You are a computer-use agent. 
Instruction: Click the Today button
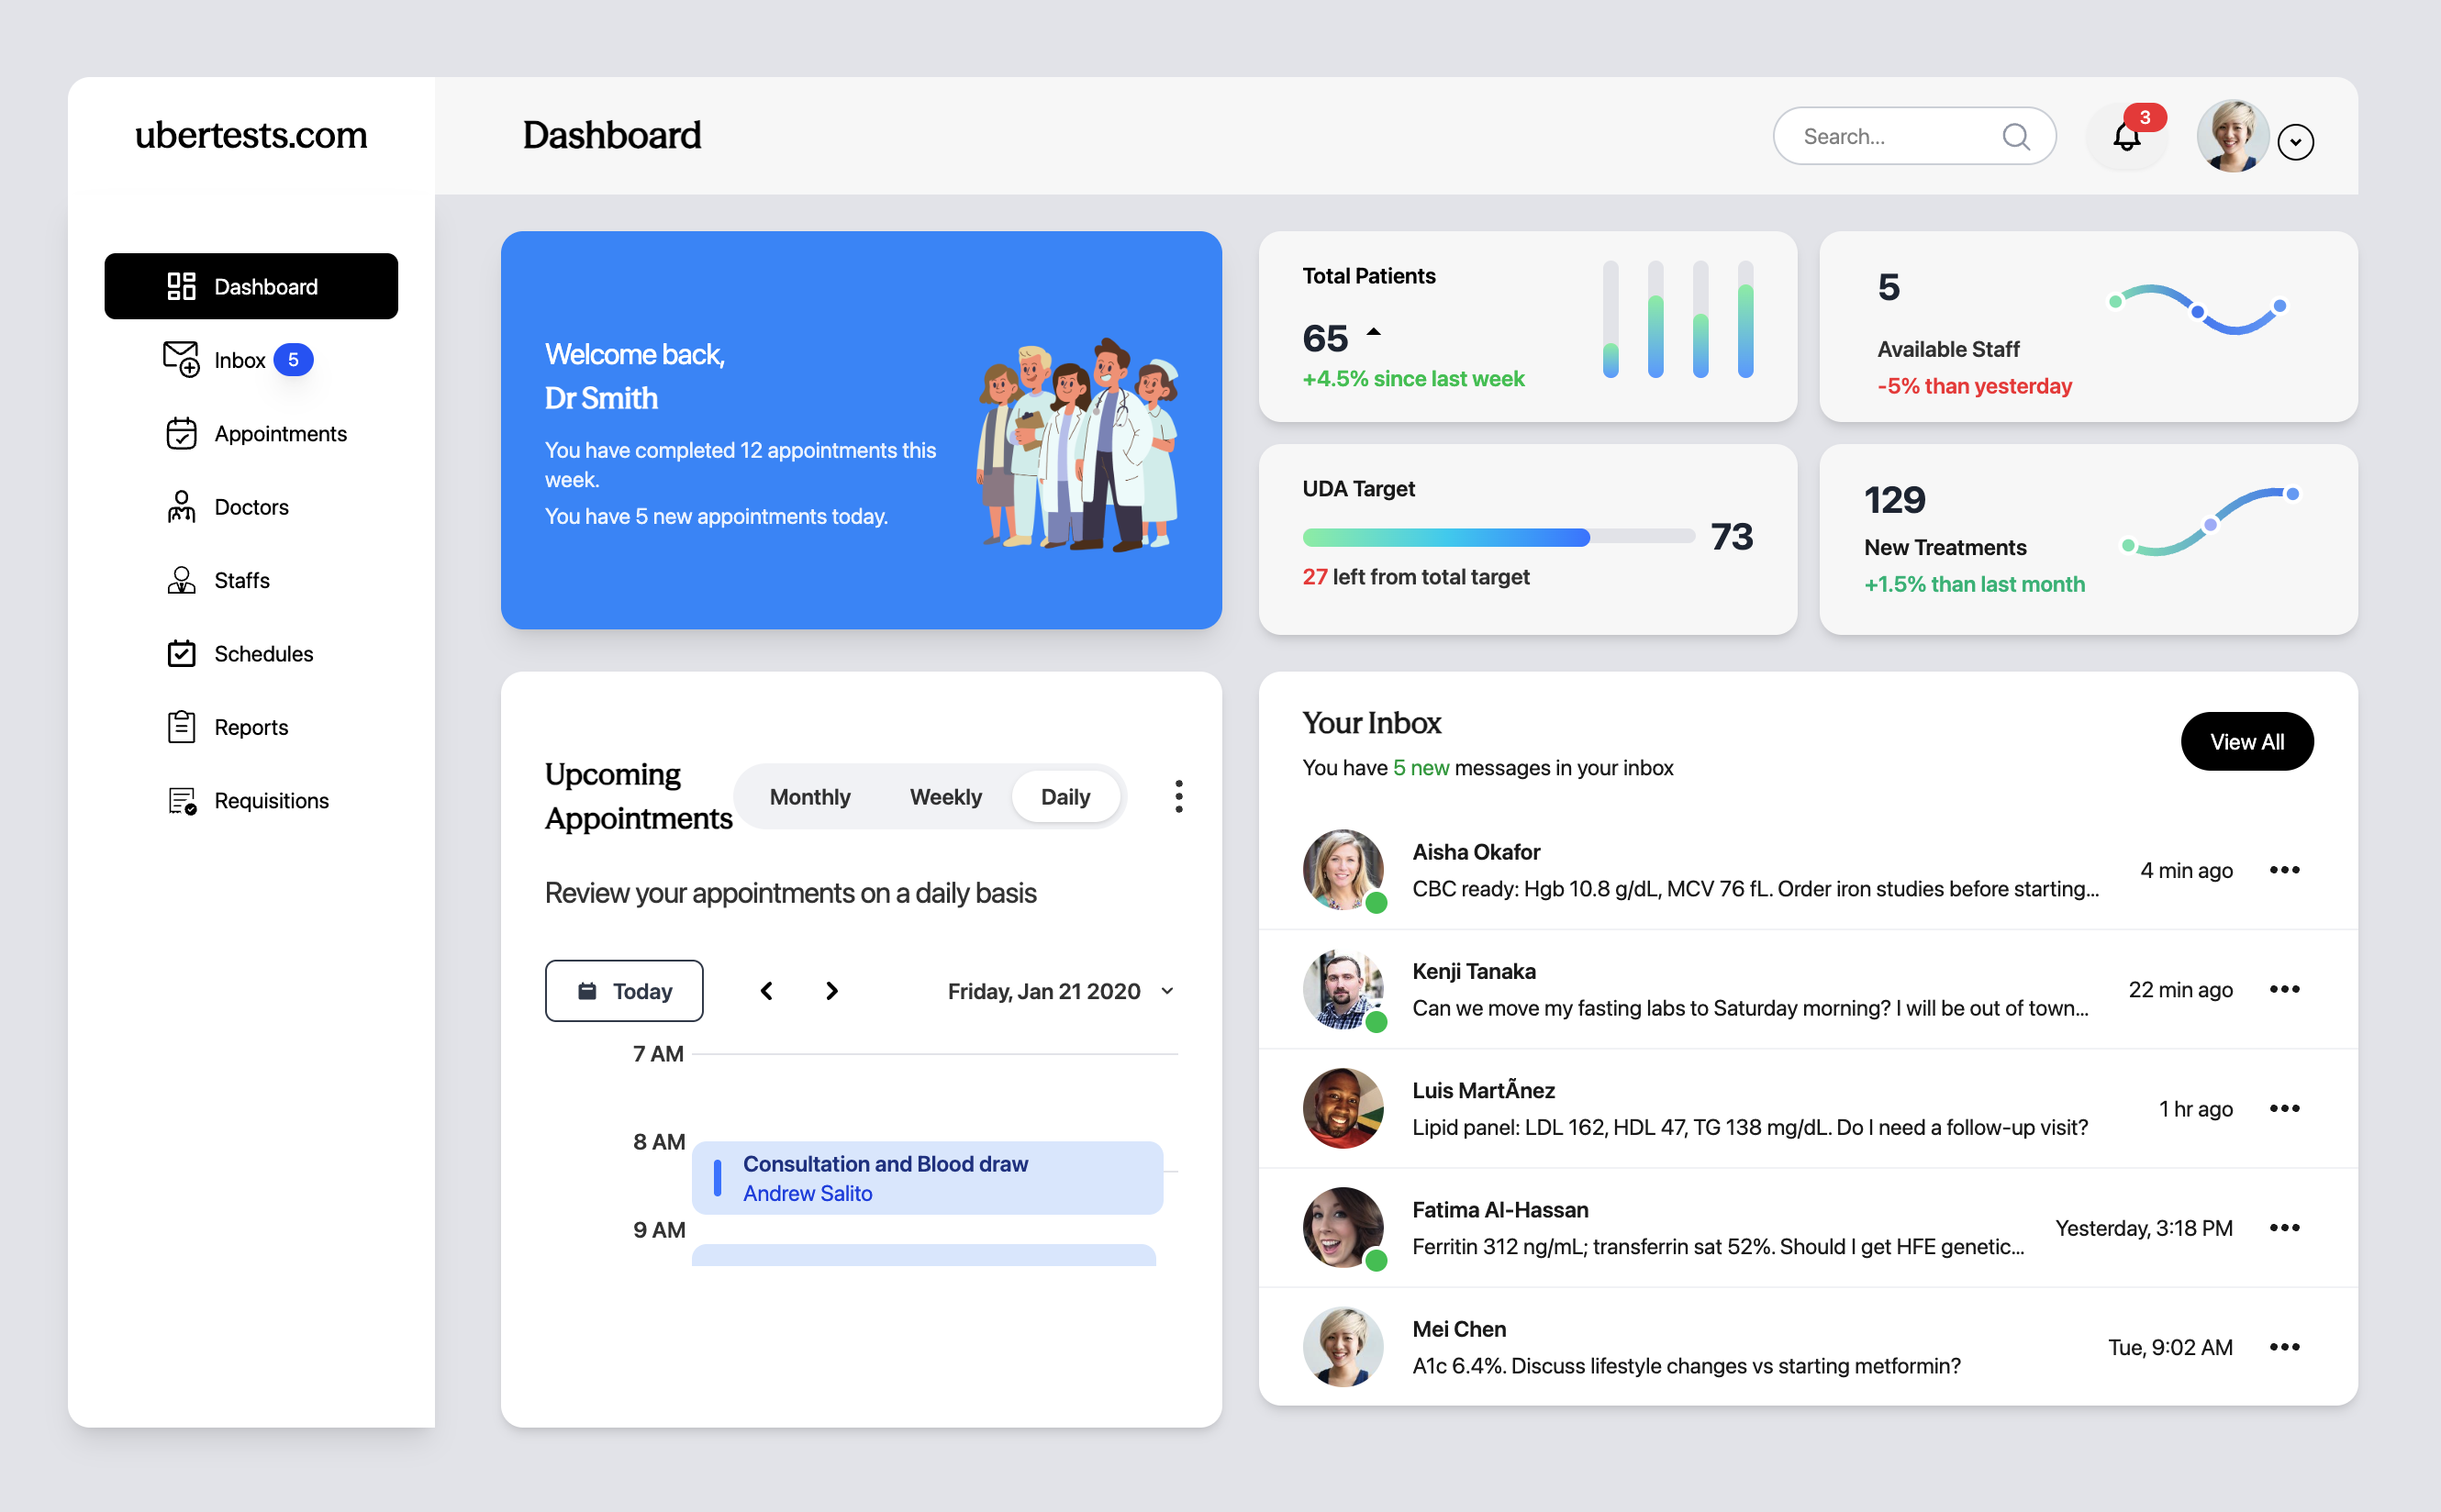(x=624, y=991)
